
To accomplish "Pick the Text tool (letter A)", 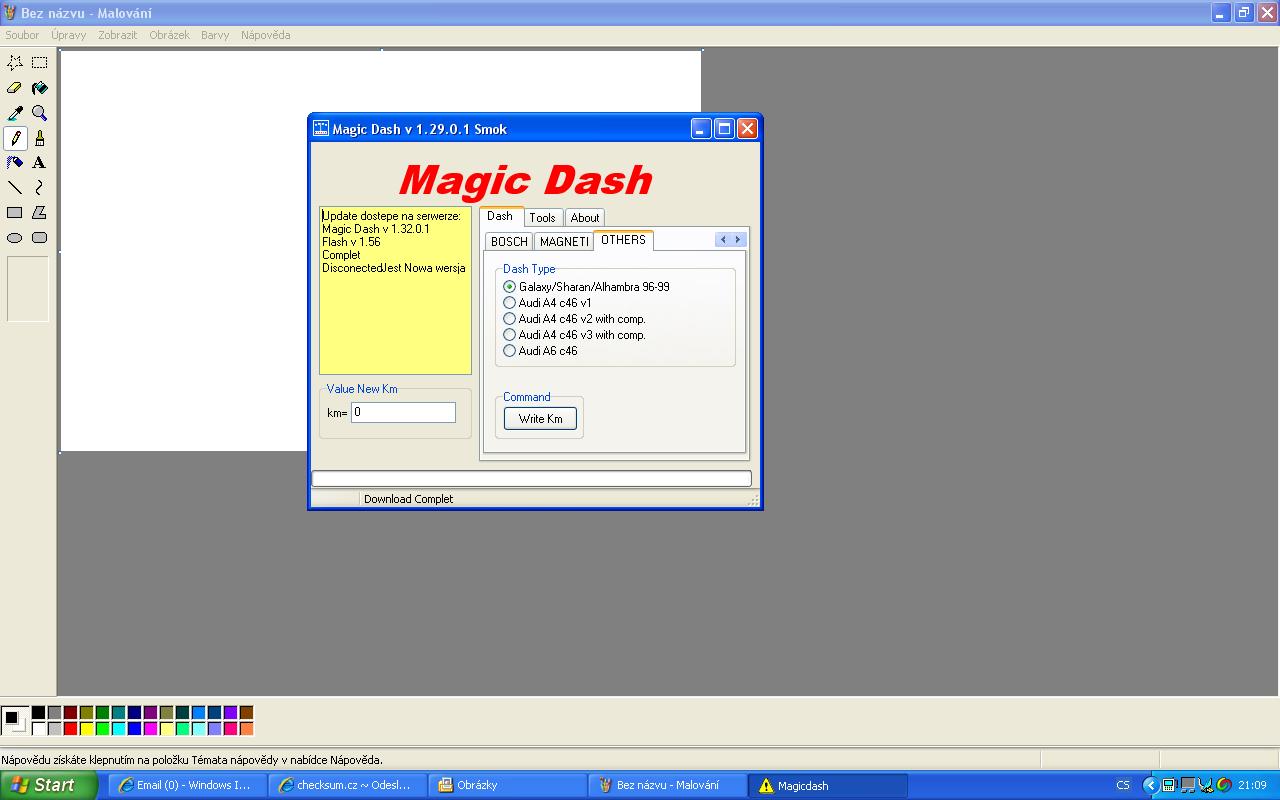I will pos(39,162).
